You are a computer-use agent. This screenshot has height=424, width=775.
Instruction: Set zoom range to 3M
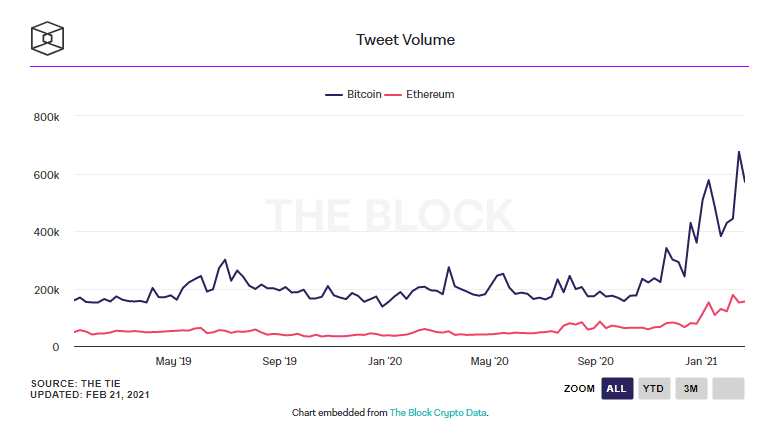pyautogui.click(x=690, y=388)
